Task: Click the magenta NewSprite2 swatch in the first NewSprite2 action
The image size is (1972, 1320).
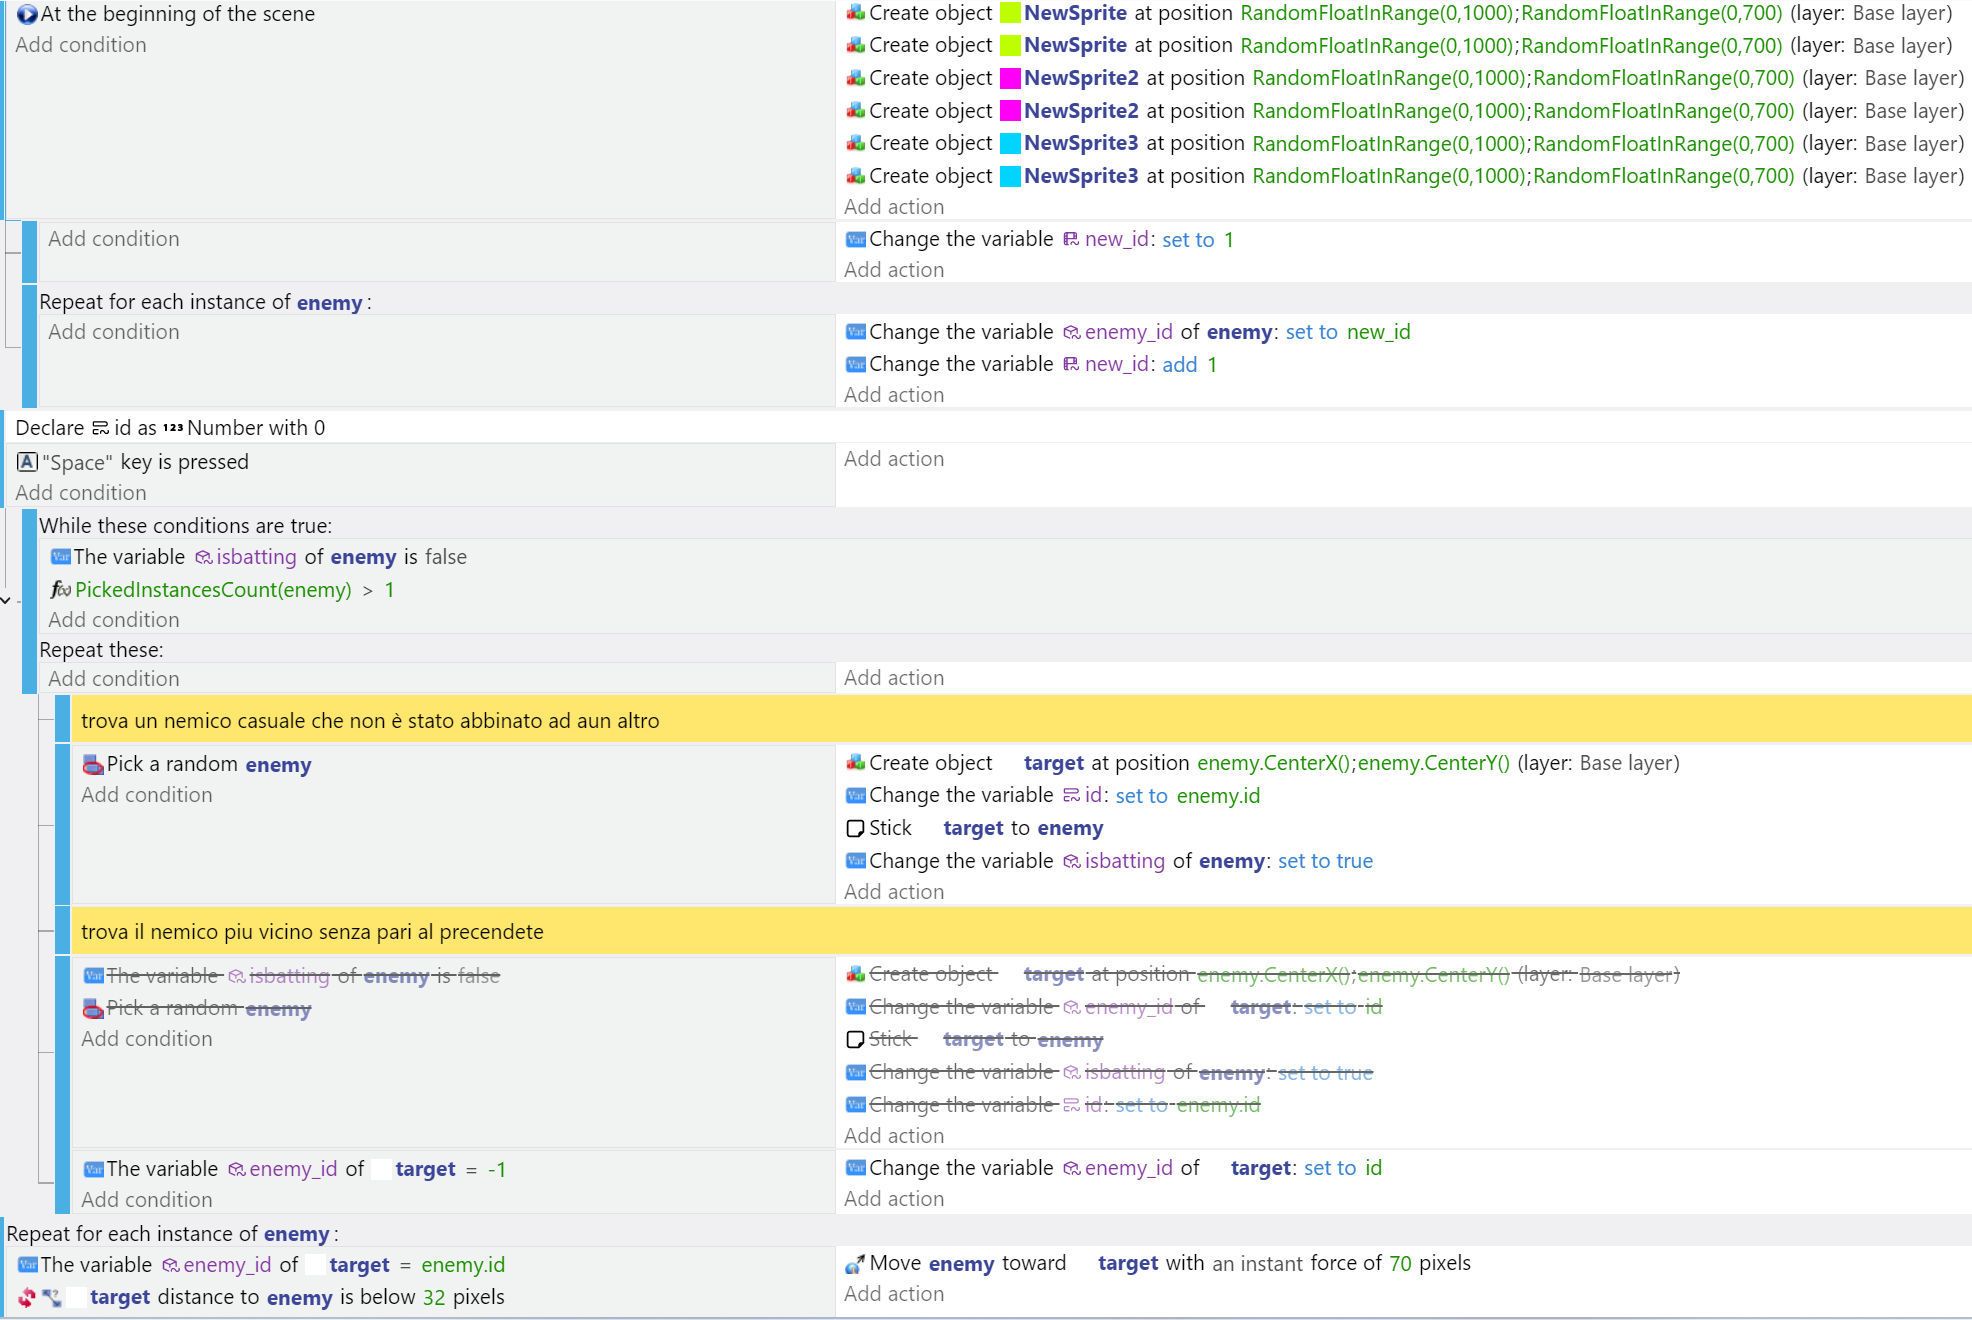Action: point(1011,78)
